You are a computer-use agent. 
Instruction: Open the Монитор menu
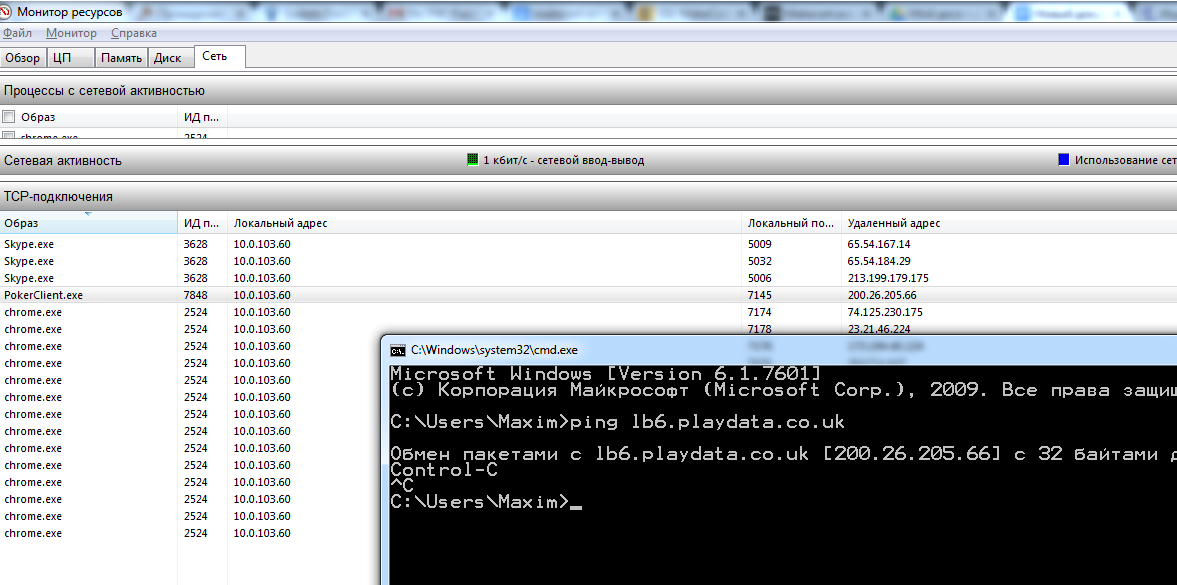[71, 33]
